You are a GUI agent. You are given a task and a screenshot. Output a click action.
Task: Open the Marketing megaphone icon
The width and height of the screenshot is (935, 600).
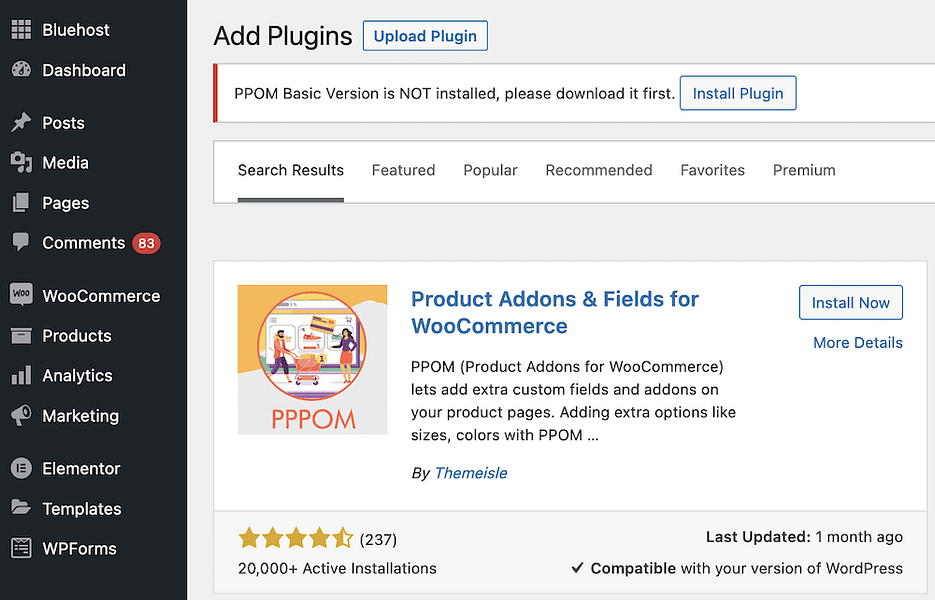point(22,416)
